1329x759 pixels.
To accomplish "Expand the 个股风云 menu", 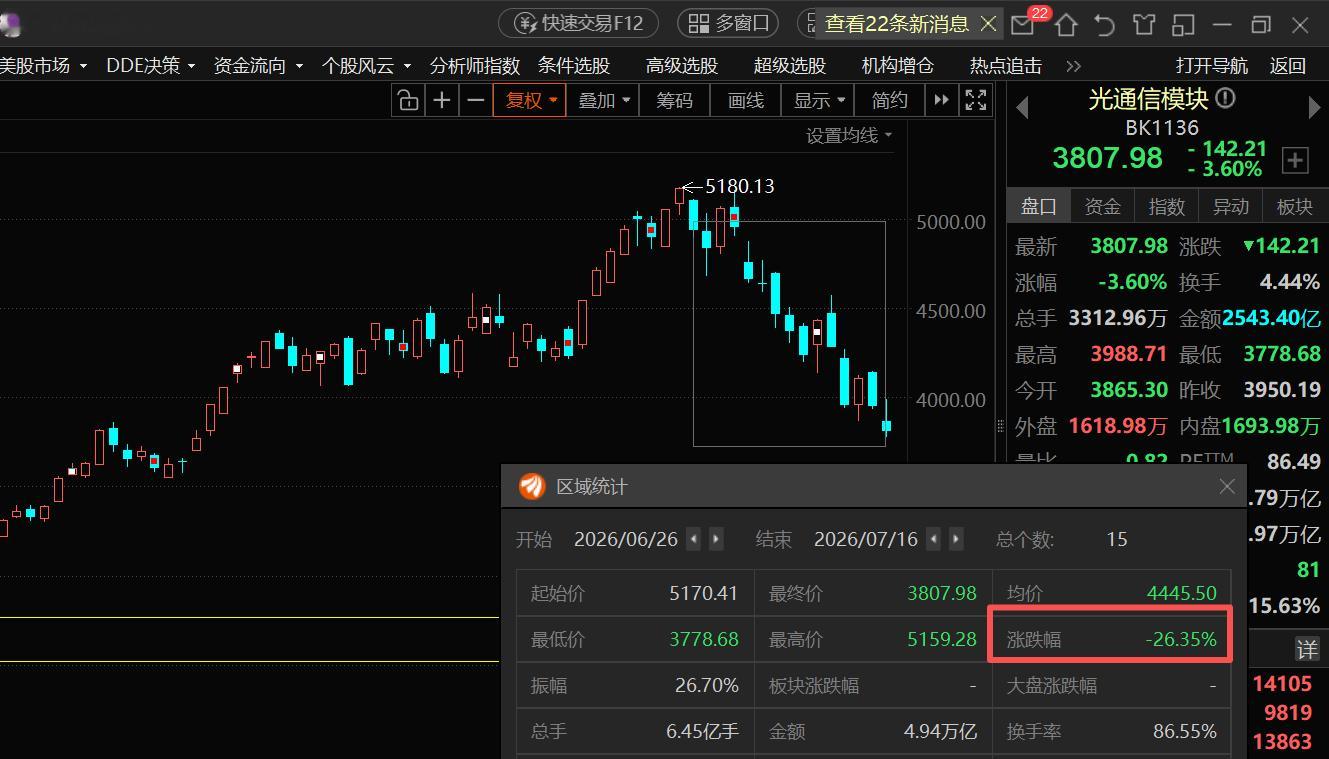I will pos(366,66).
